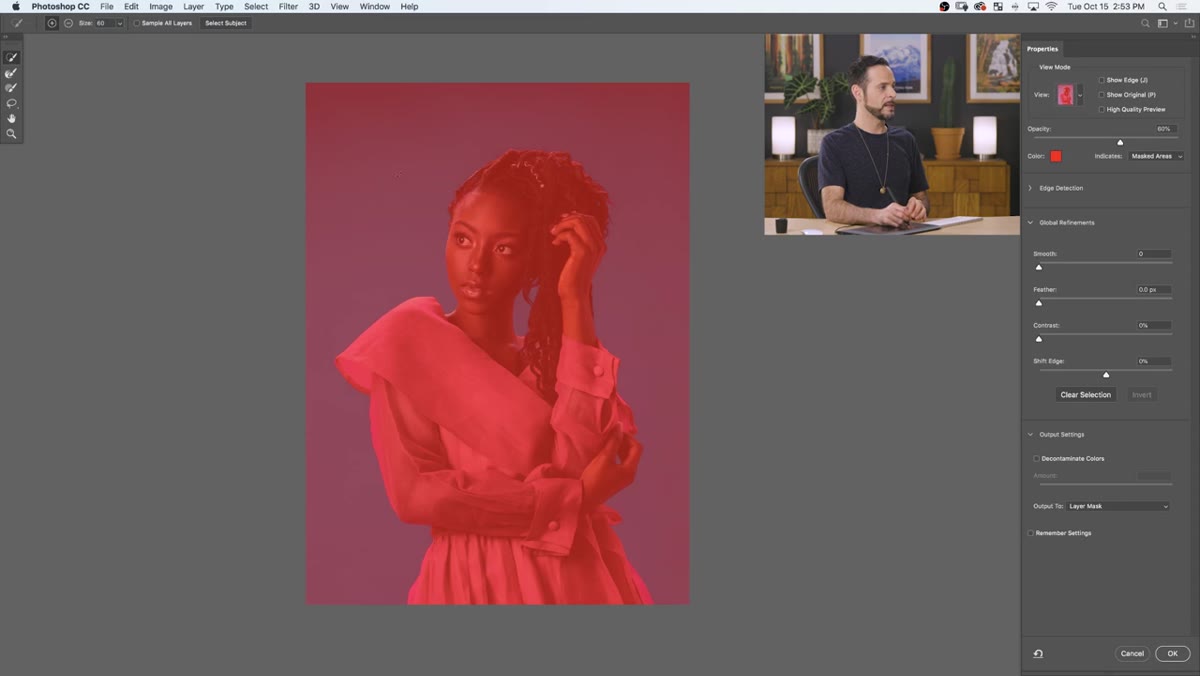Enable Show Edge (J) checkbox
This screenshot has height=676, width=1200.
pyautogui.click(x=1102, y=80)
